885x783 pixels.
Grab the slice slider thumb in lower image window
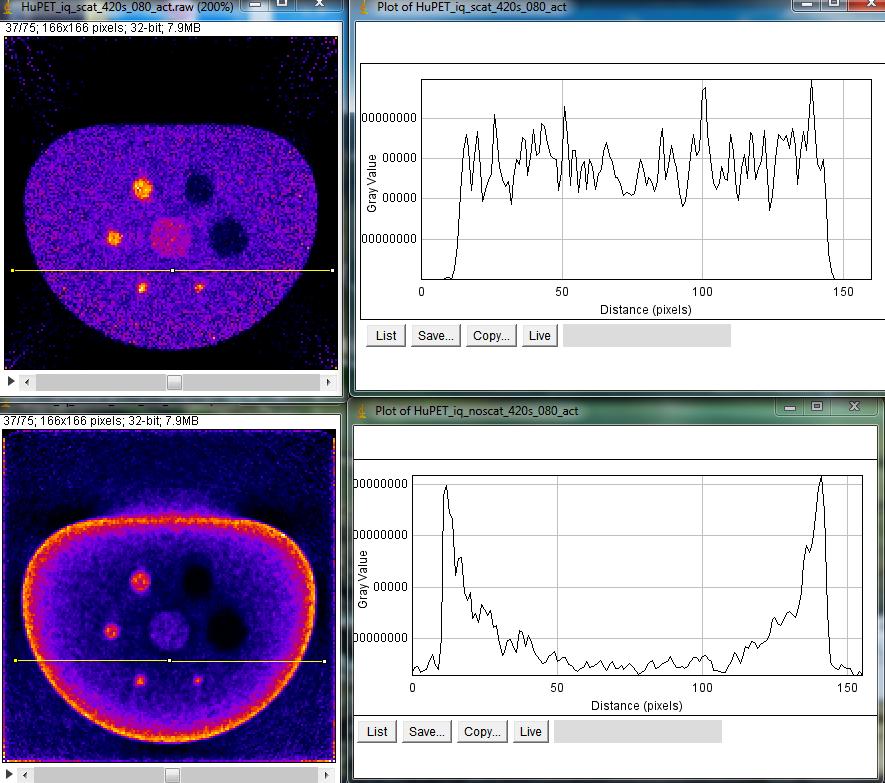[172, 775]
